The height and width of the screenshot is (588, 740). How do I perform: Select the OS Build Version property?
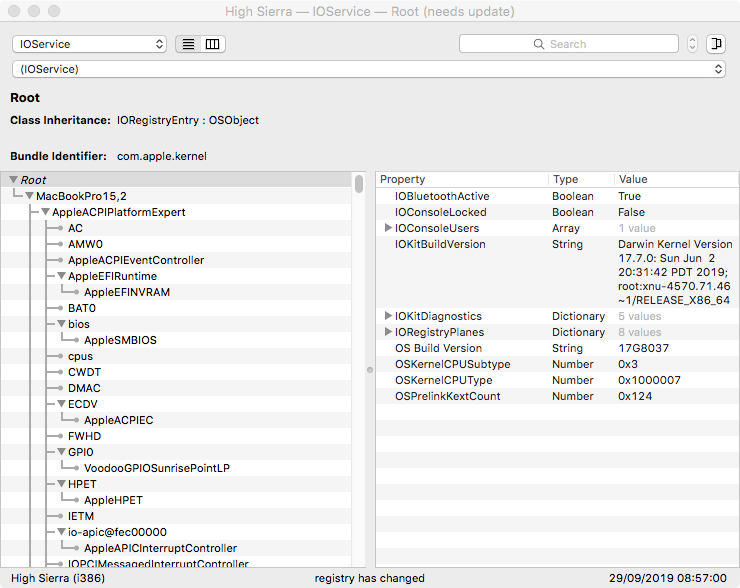coord(557,348)
